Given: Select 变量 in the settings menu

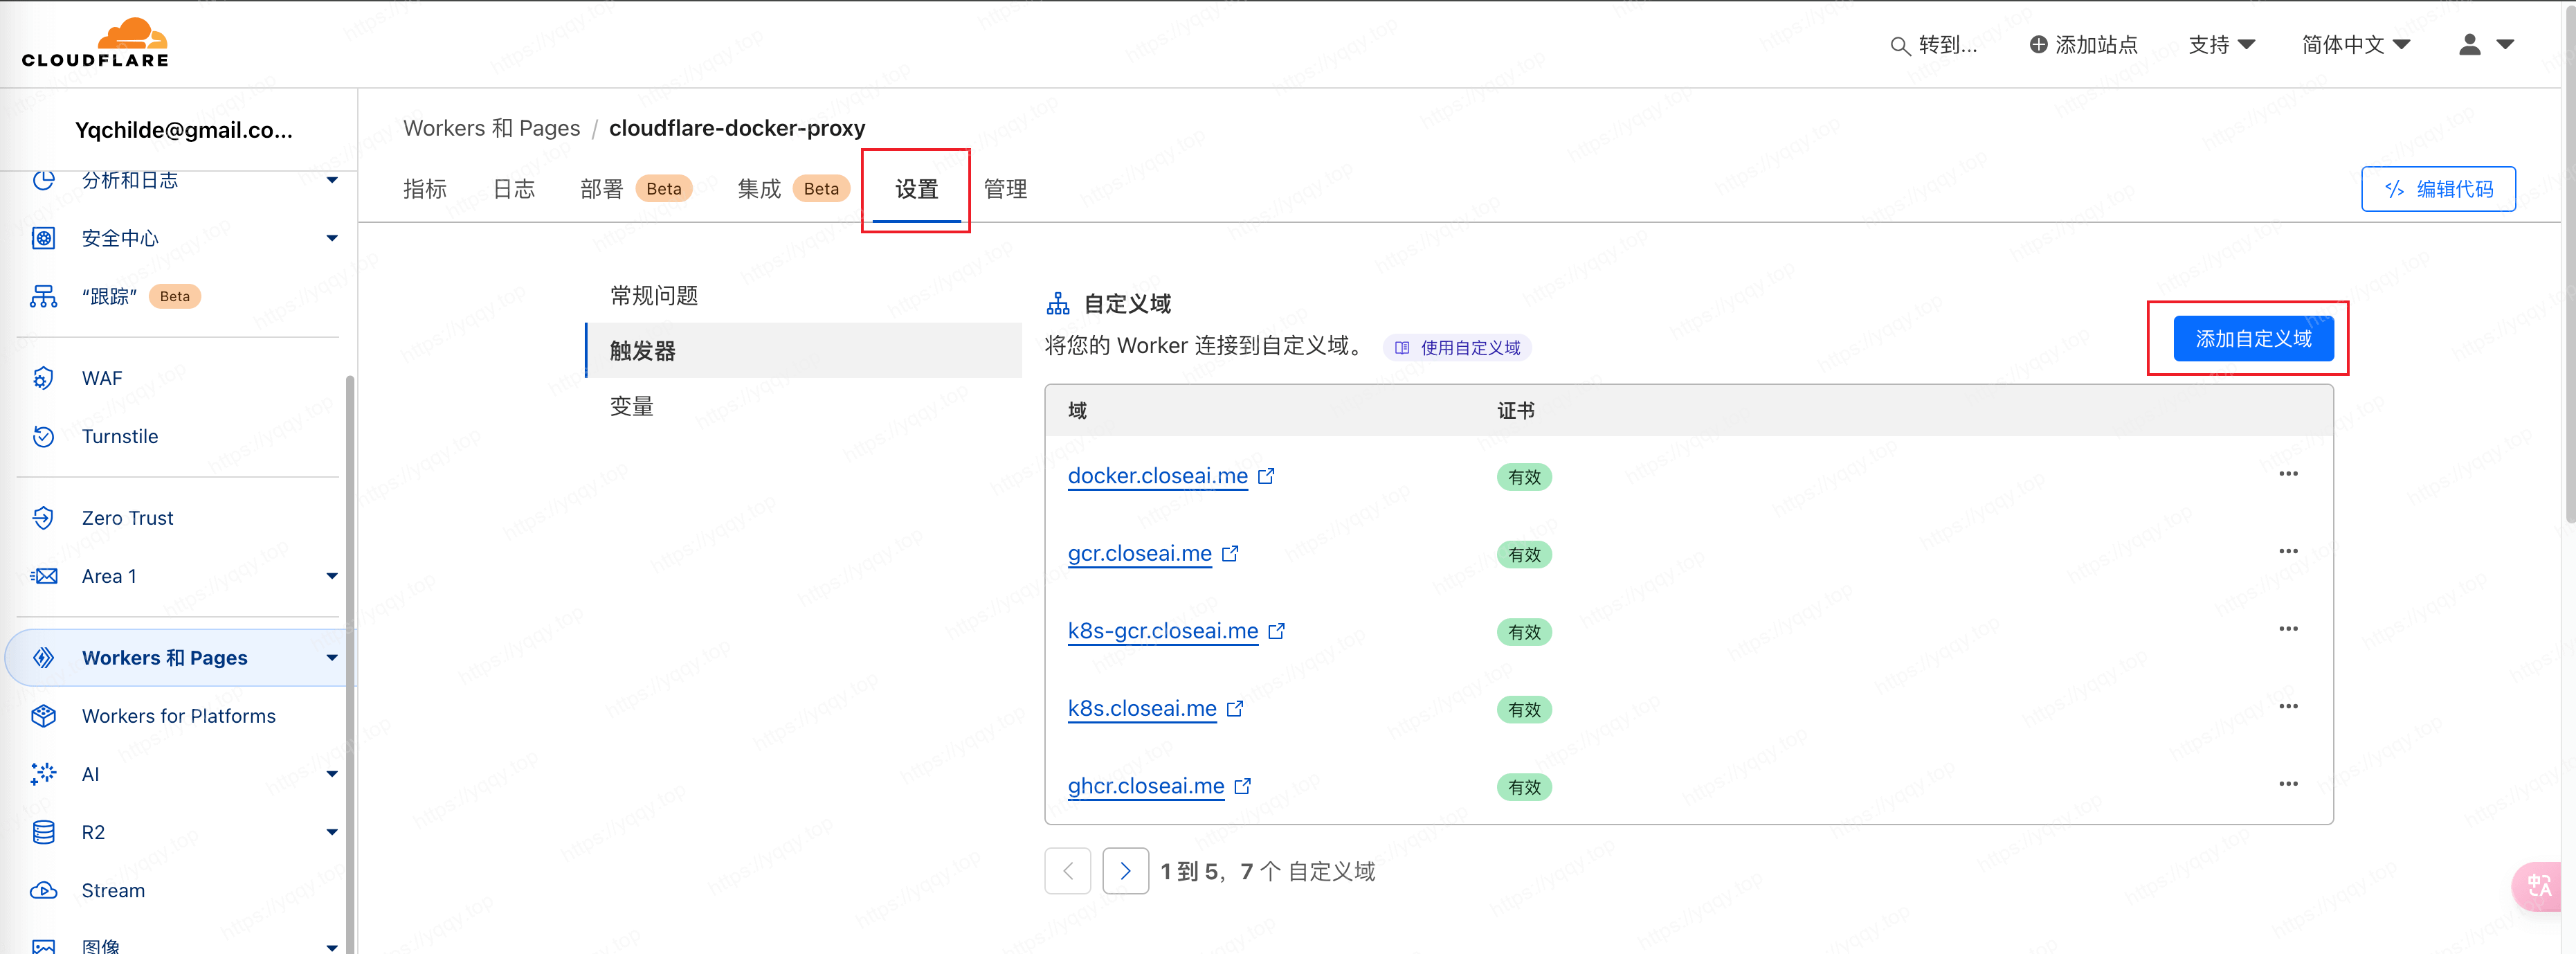Looking at the screenshot, I should tap(632, 406).
